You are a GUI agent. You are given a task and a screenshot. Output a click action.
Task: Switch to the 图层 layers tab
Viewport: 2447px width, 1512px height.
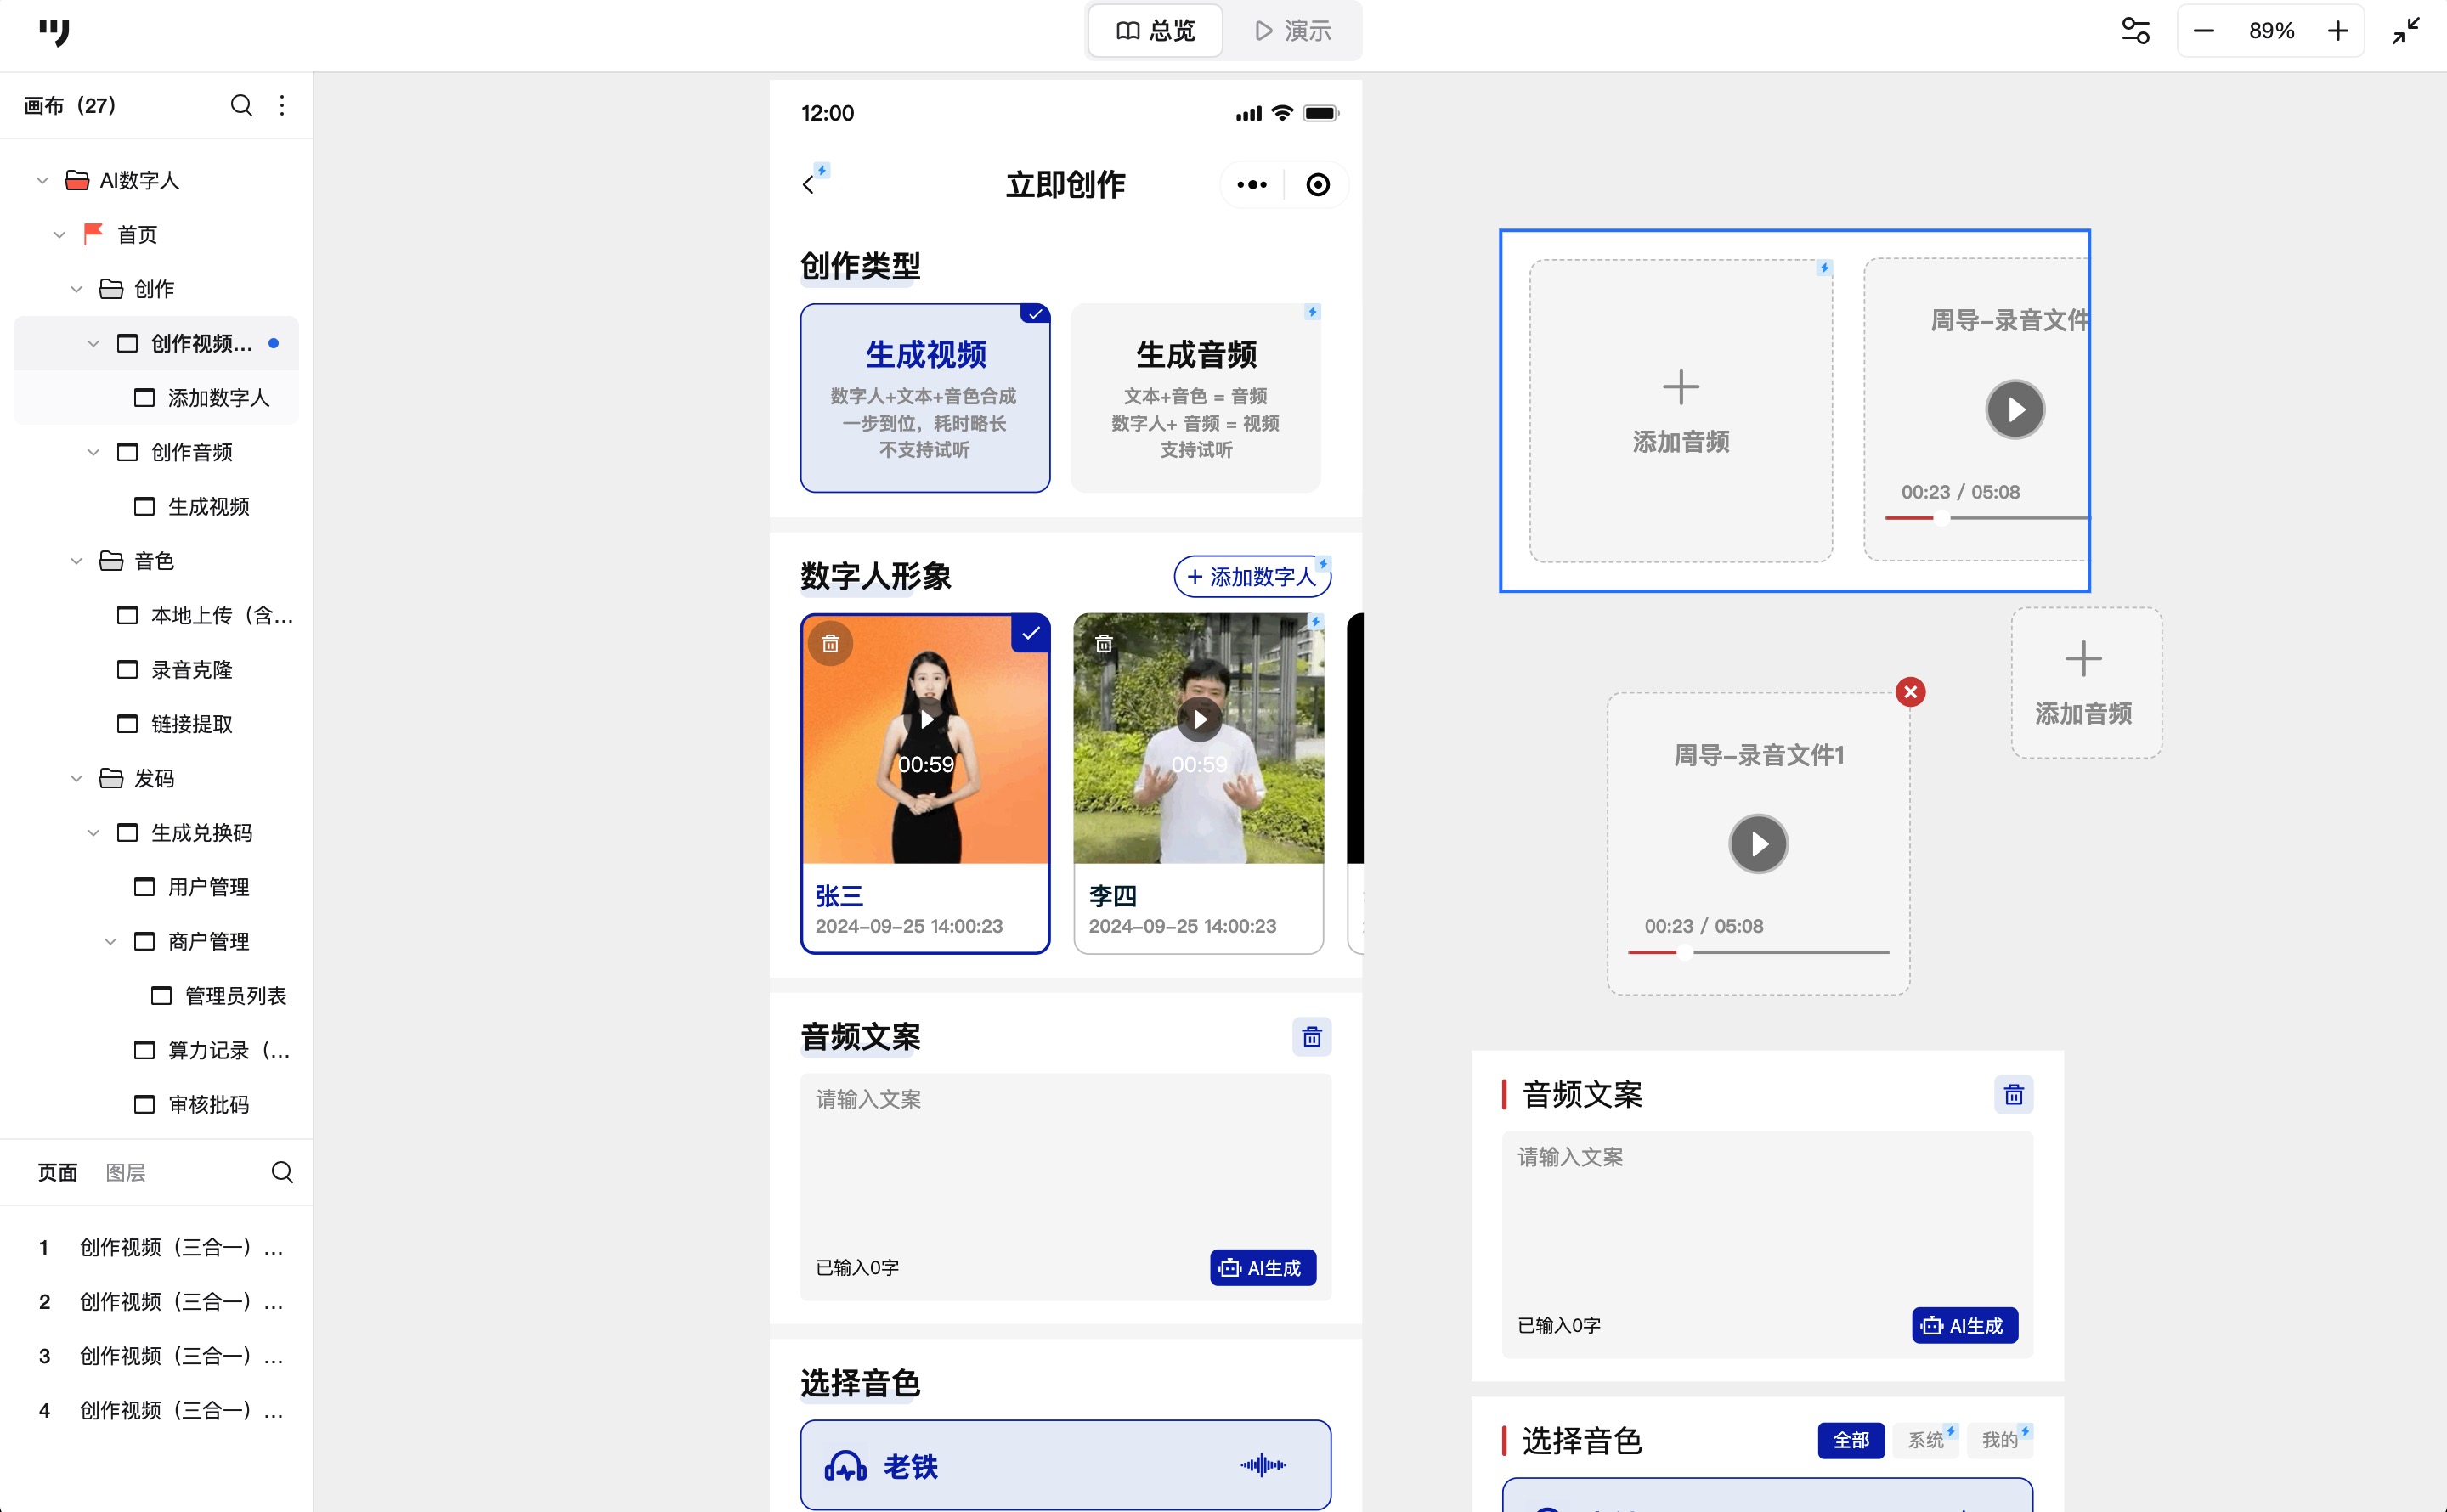tap(125, 1172)
